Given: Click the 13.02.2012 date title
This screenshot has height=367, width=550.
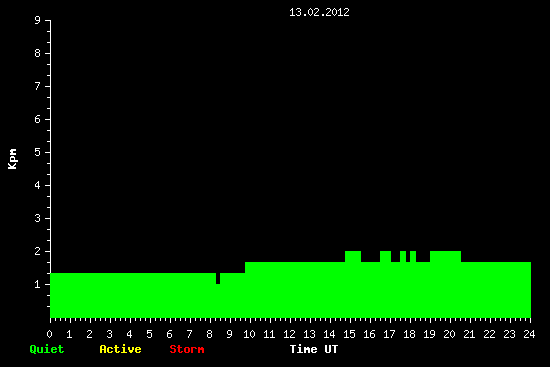Looking at the screenshot, I should pyautogui.click(x=319, y=12).
